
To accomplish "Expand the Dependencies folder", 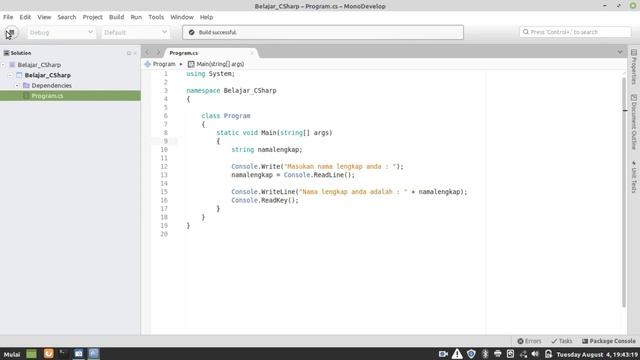I will click(x=17, y=86).
